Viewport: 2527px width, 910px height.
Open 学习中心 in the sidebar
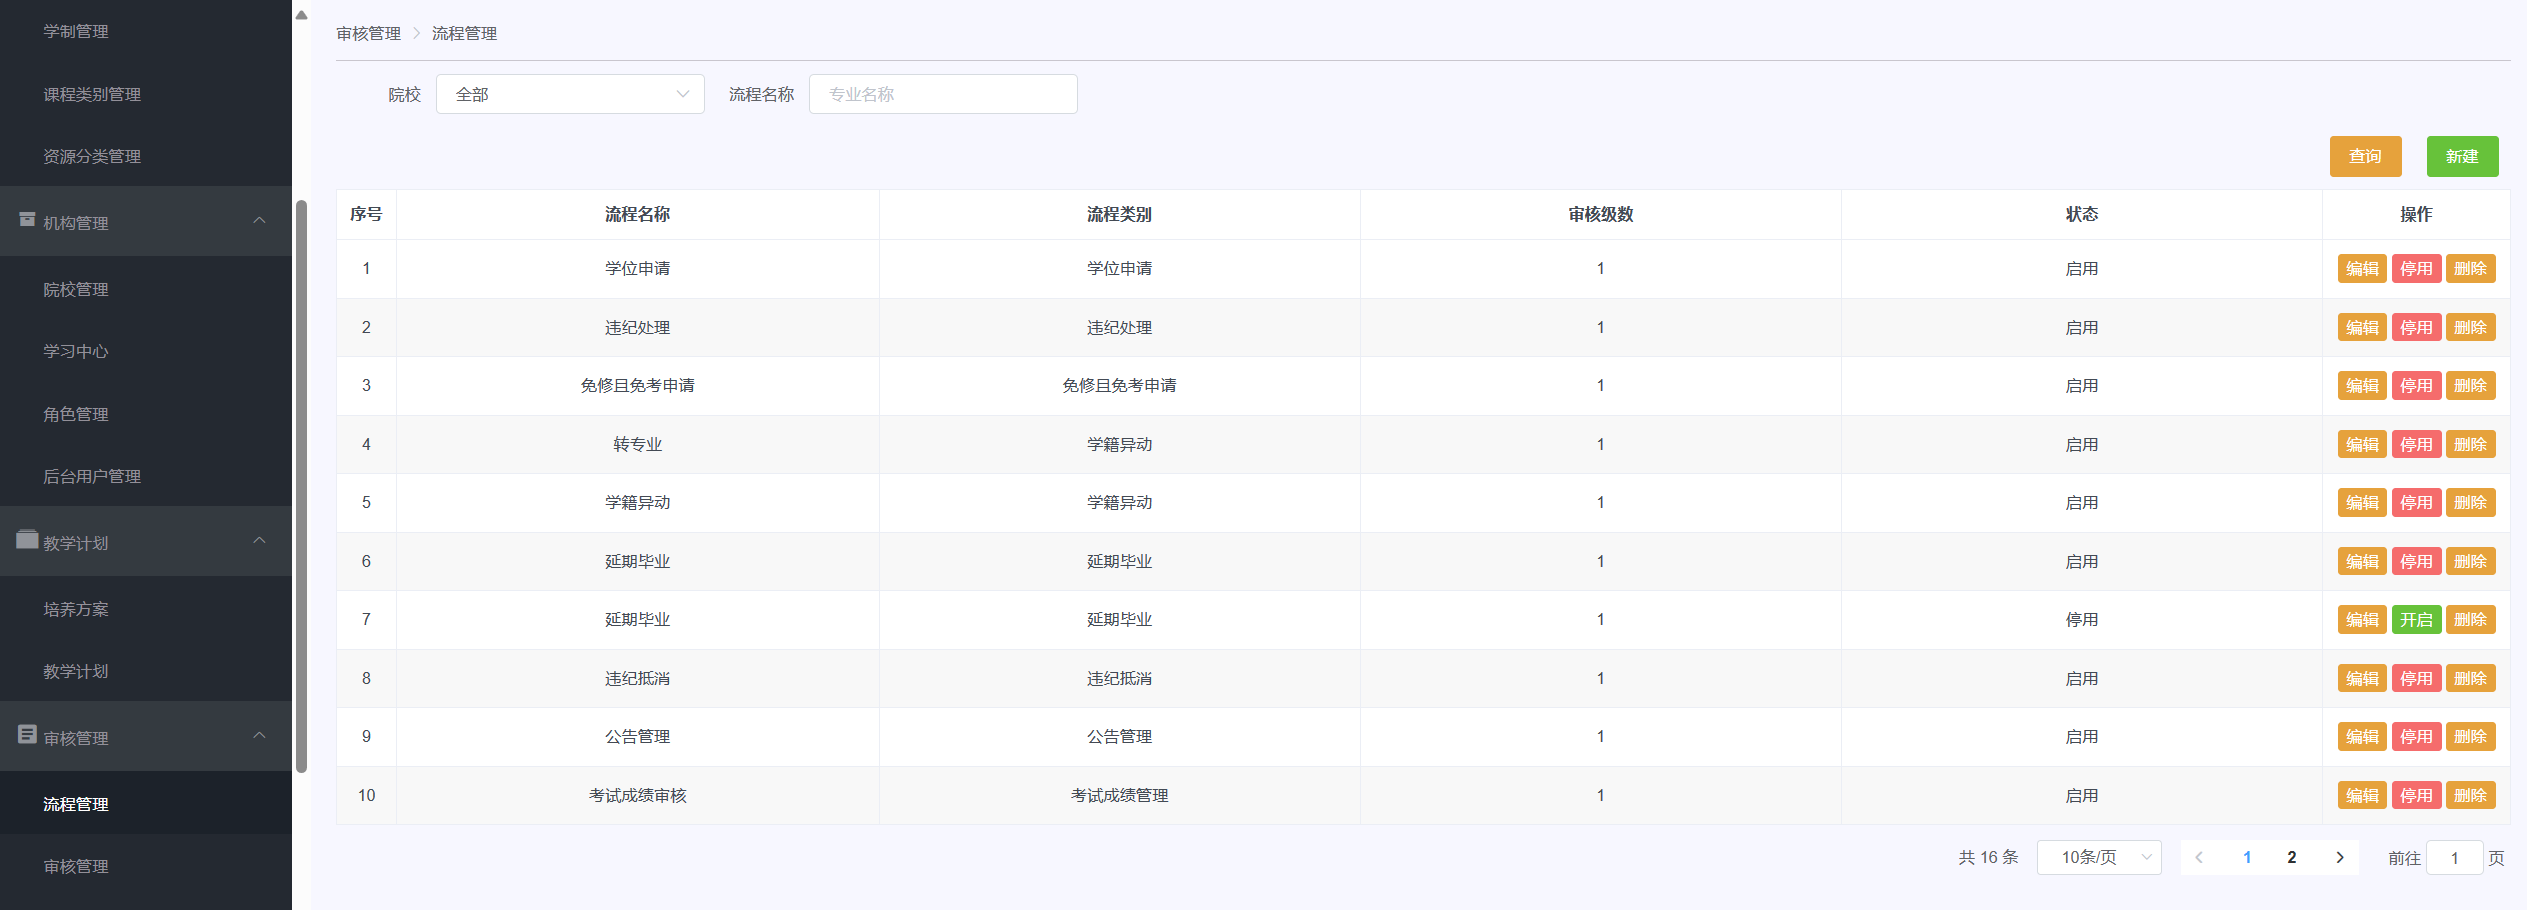click(x=76, y=351)
